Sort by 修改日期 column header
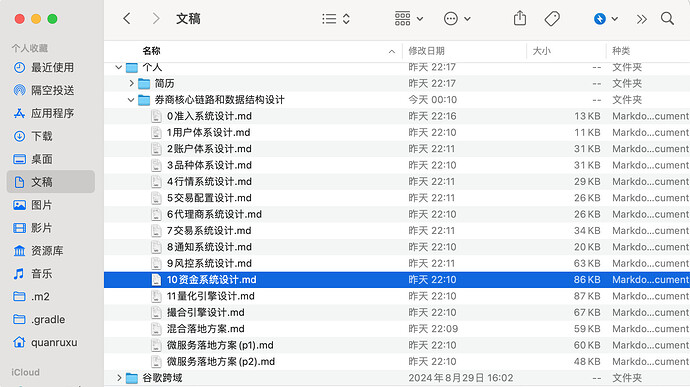Image resolution: width=690 pixels, height=387 pixels. click(x=426, y=51)
